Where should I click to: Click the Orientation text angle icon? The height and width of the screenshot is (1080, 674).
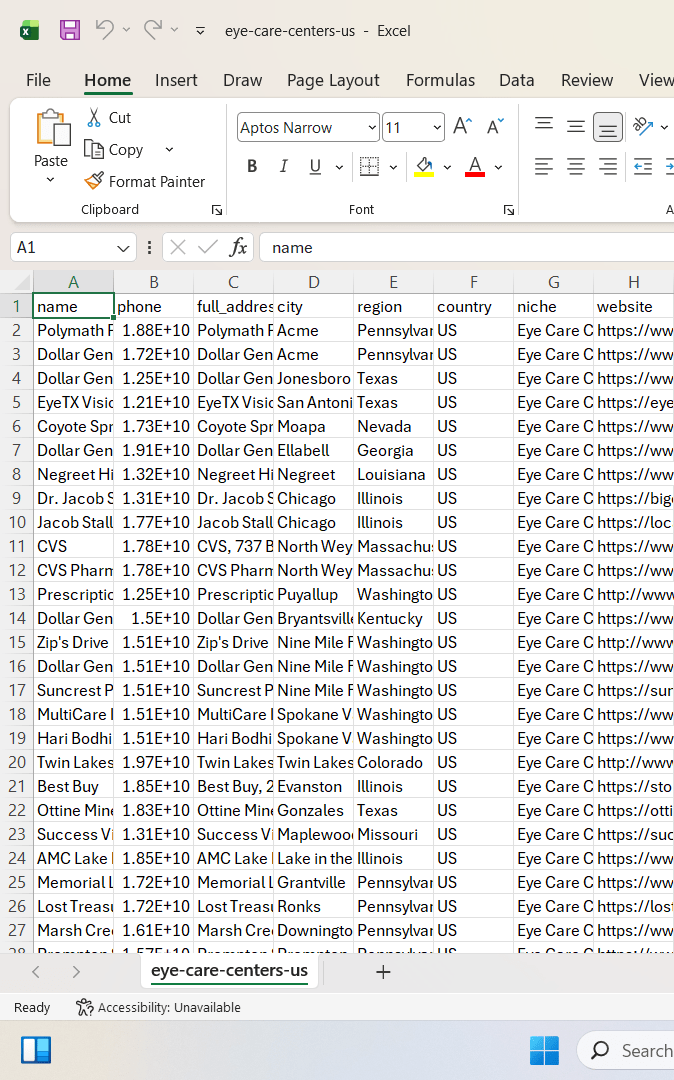(x=643, y=126)
